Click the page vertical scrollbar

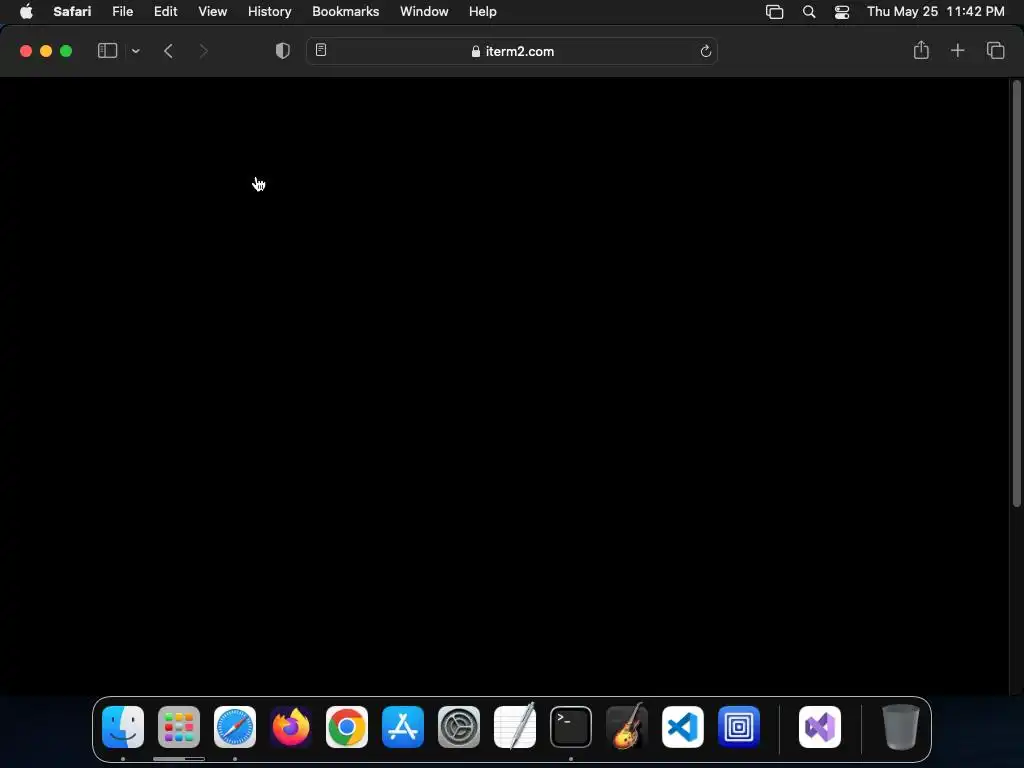point(1016,294)
